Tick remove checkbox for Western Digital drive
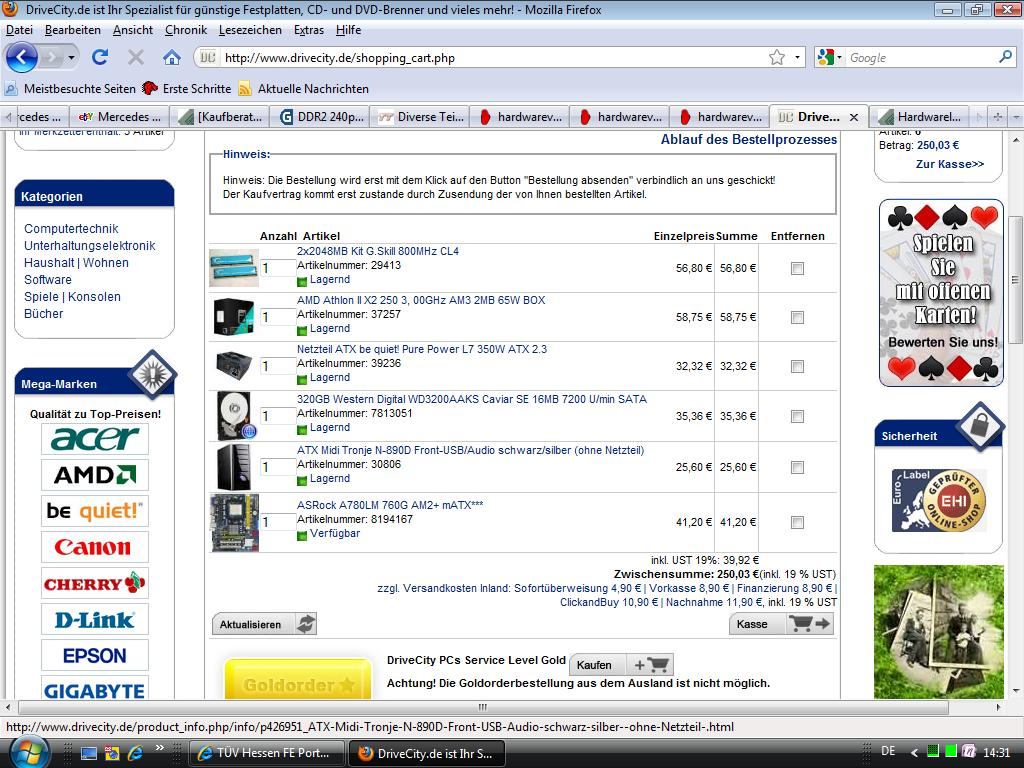This screenshot has width=1024, height=768. click(x=797, y=416)
